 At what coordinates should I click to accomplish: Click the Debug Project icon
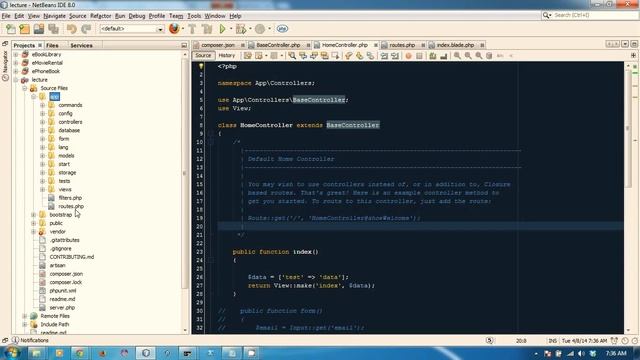pyautogui.click(x=241, y=29)
